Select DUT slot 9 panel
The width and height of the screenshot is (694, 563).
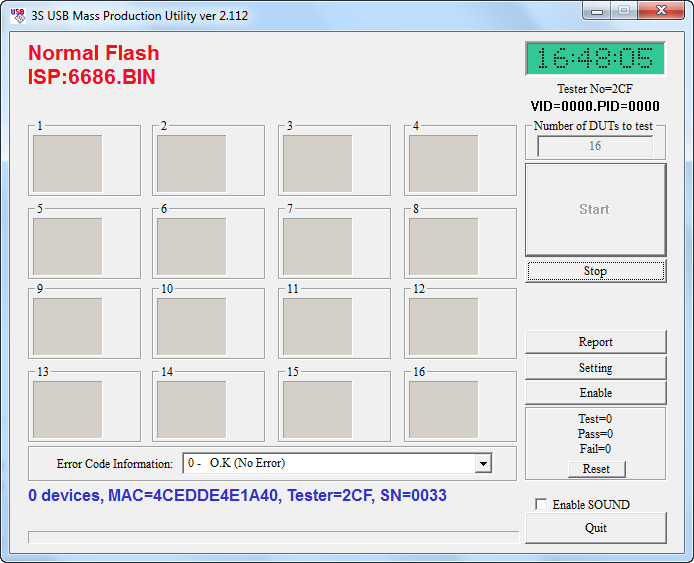pos(85,324)
